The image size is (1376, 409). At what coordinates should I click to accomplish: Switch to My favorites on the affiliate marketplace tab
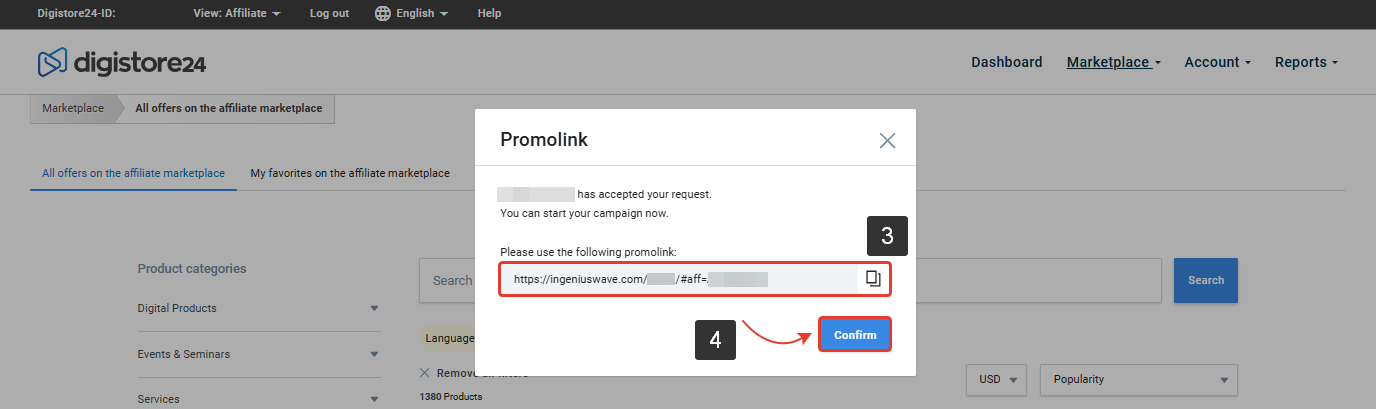350,173
